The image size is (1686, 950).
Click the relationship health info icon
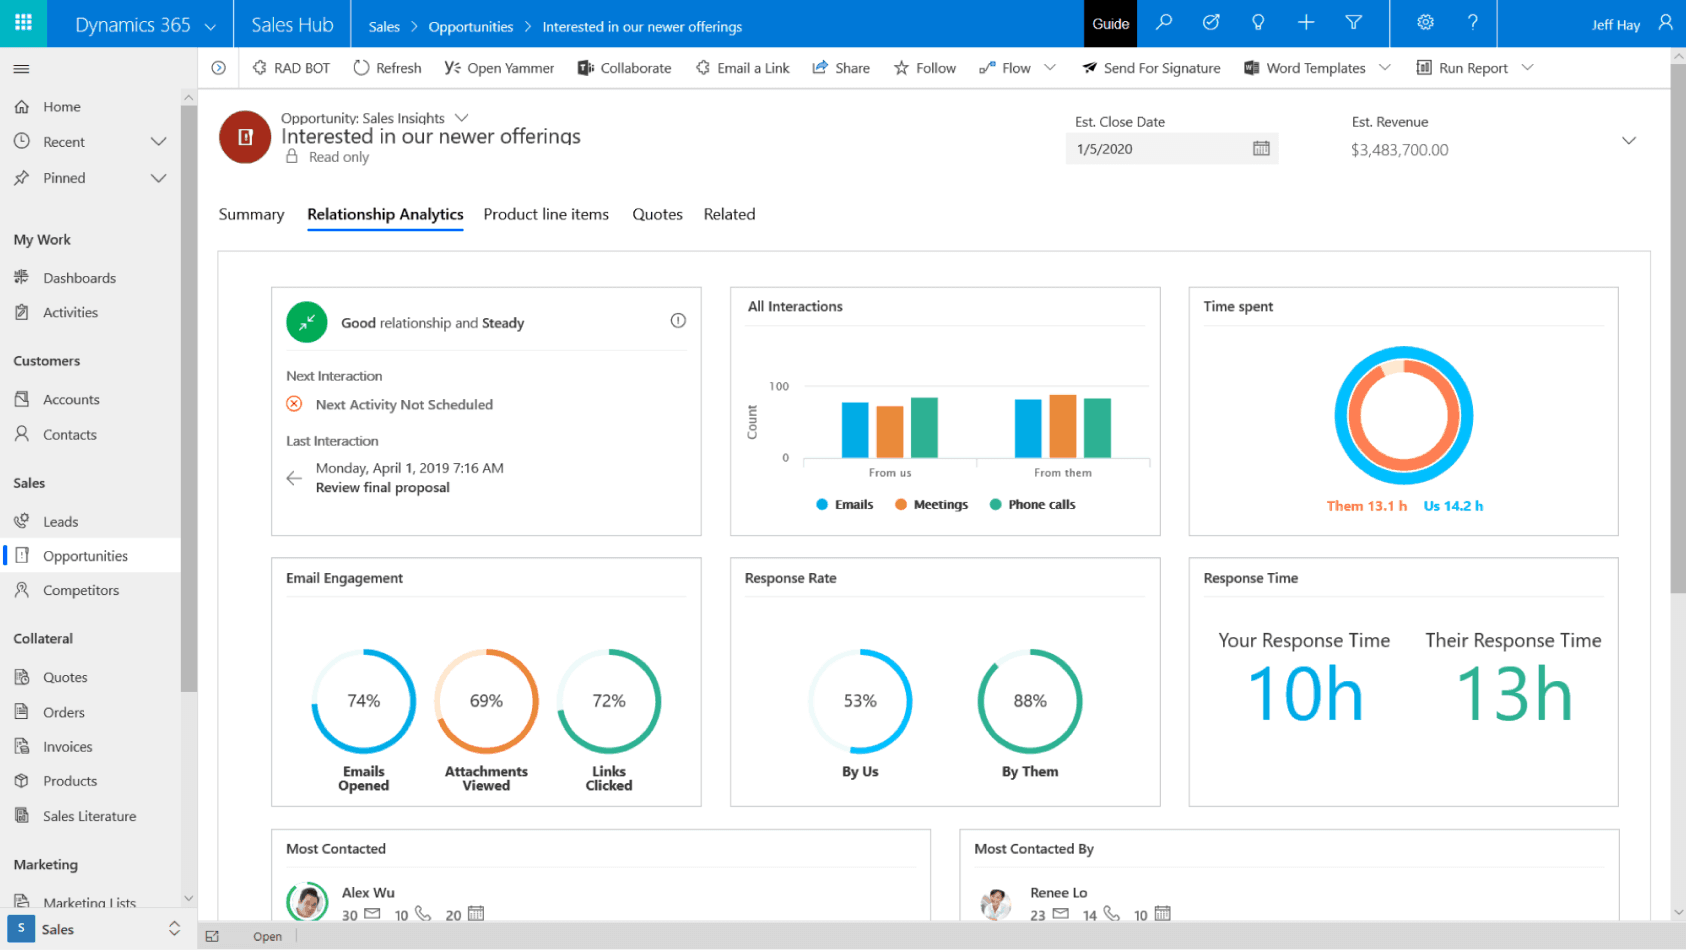click(678, 321)
